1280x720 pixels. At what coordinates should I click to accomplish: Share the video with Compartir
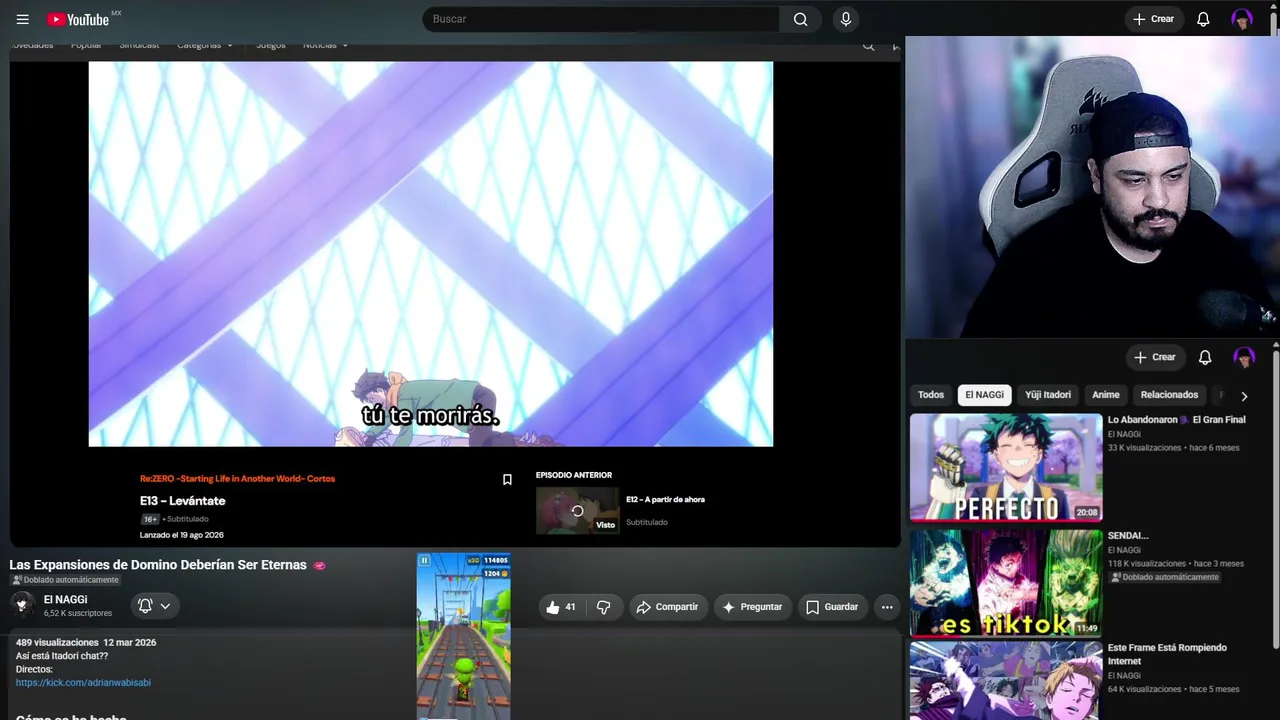pyautogui.click(x=667, y=607)
